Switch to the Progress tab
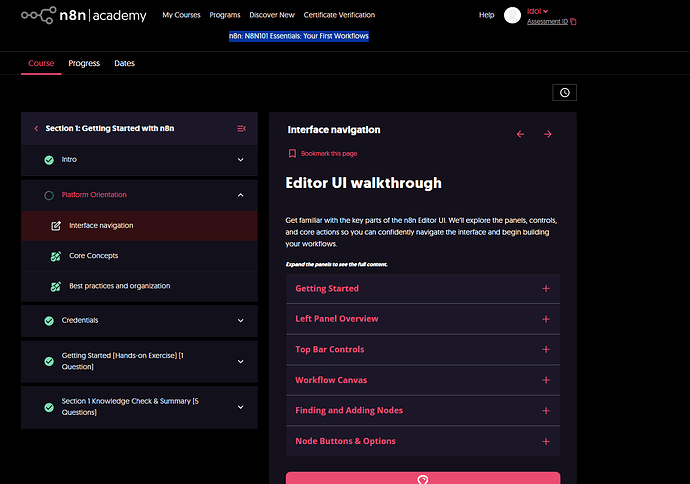690x484 pixels. 84,63
